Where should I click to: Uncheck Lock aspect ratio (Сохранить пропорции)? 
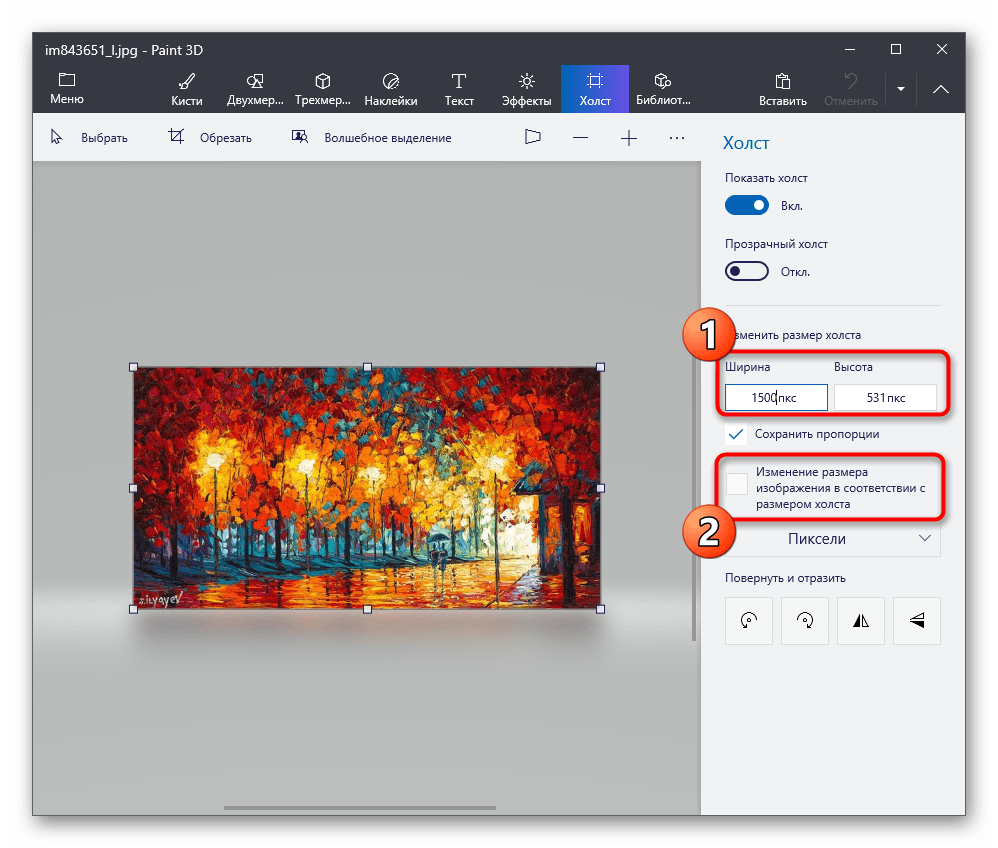(737, 434)
